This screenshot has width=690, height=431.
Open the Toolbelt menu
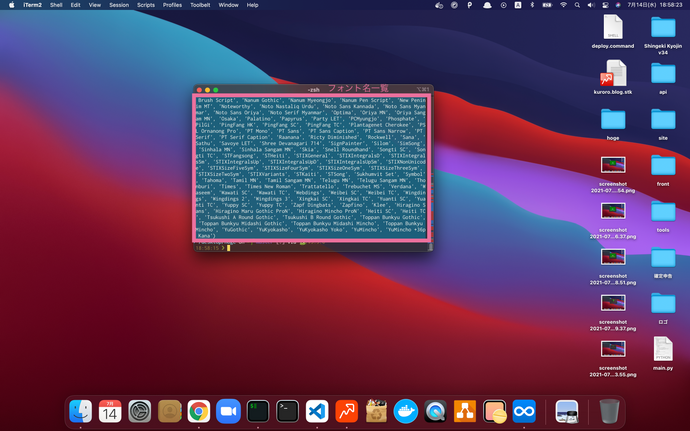200,5
